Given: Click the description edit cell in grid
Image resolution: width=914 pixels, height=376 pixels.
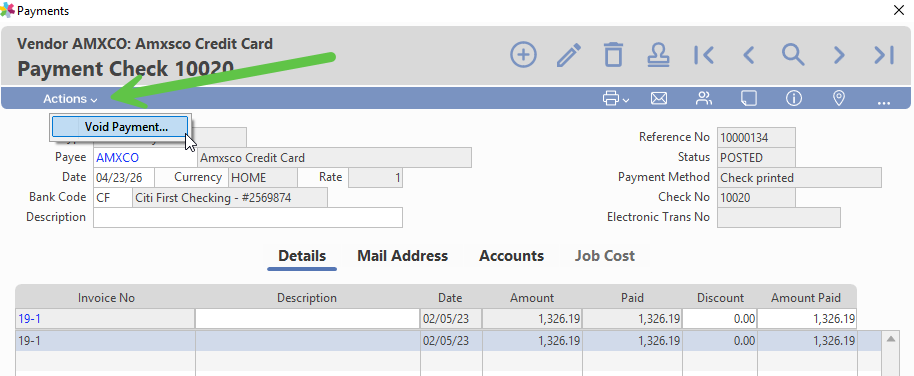Looking at the screenshot, I should [x=307, y=319].
